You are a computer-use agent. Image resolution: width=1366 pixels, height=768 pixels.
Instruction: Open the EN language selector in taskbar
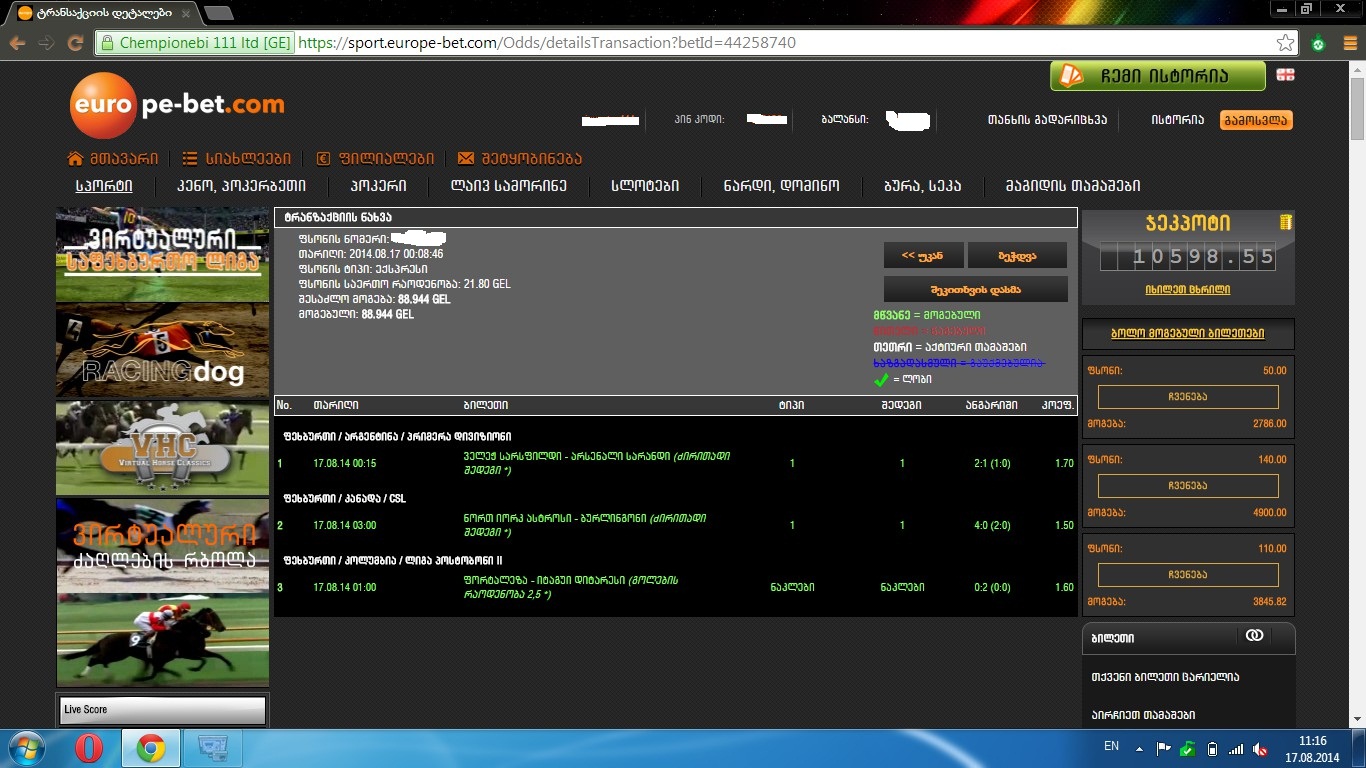click(x=1111, y=746)
